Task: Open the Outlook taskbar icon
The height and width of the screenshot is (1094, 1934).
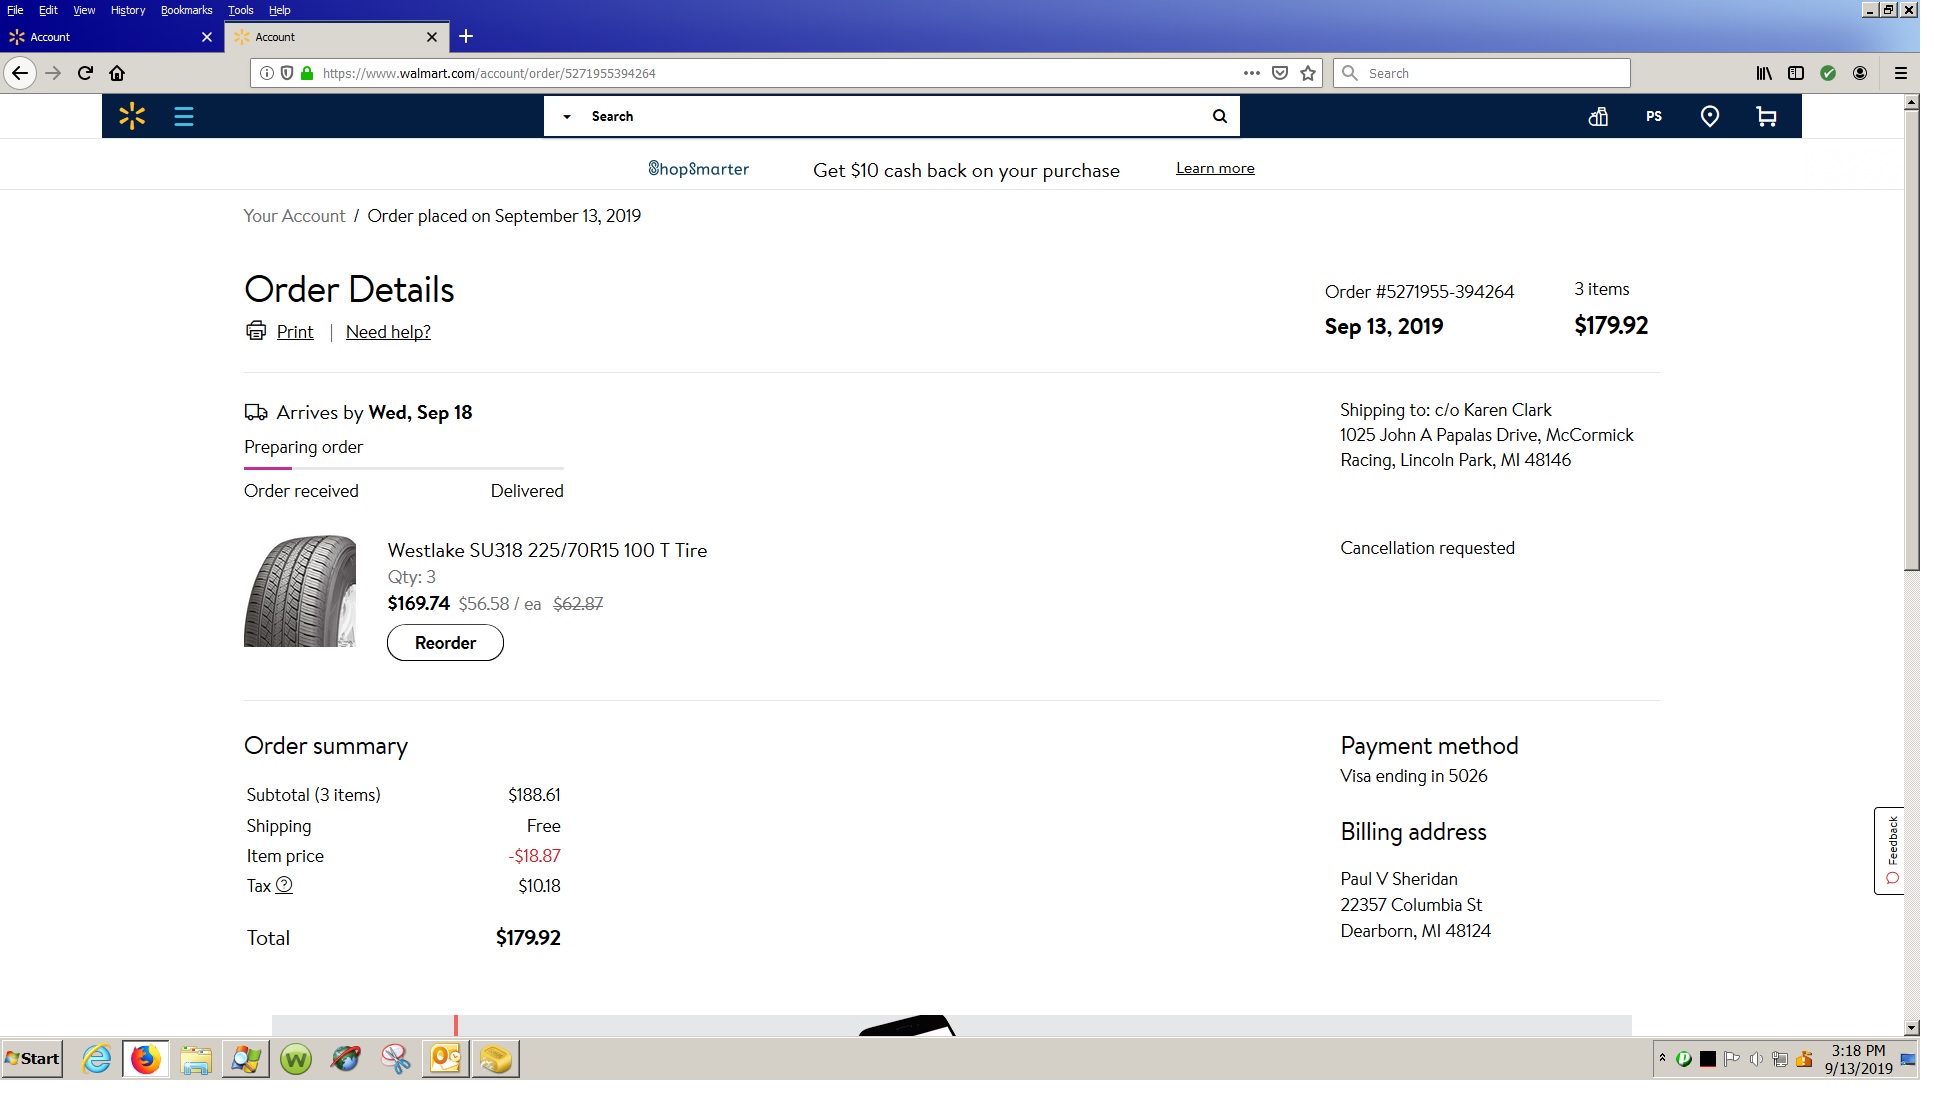Action: click(x=446, y=1059)
